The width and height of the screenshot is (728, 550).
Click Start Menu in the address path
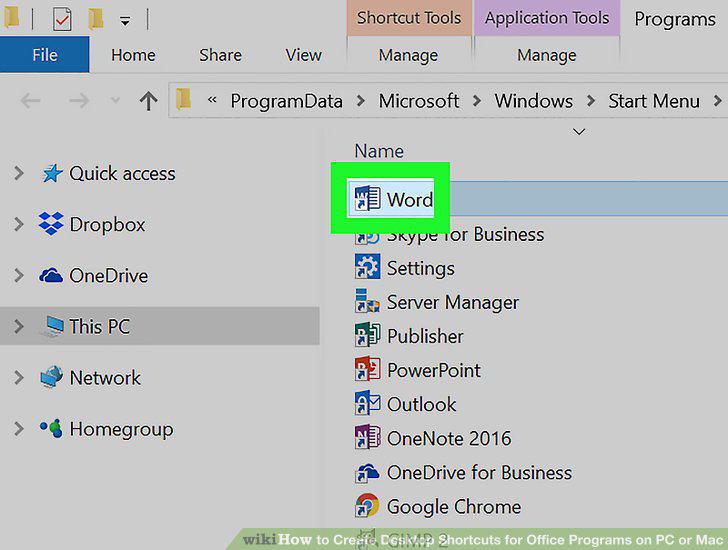(x=654, y=101)
